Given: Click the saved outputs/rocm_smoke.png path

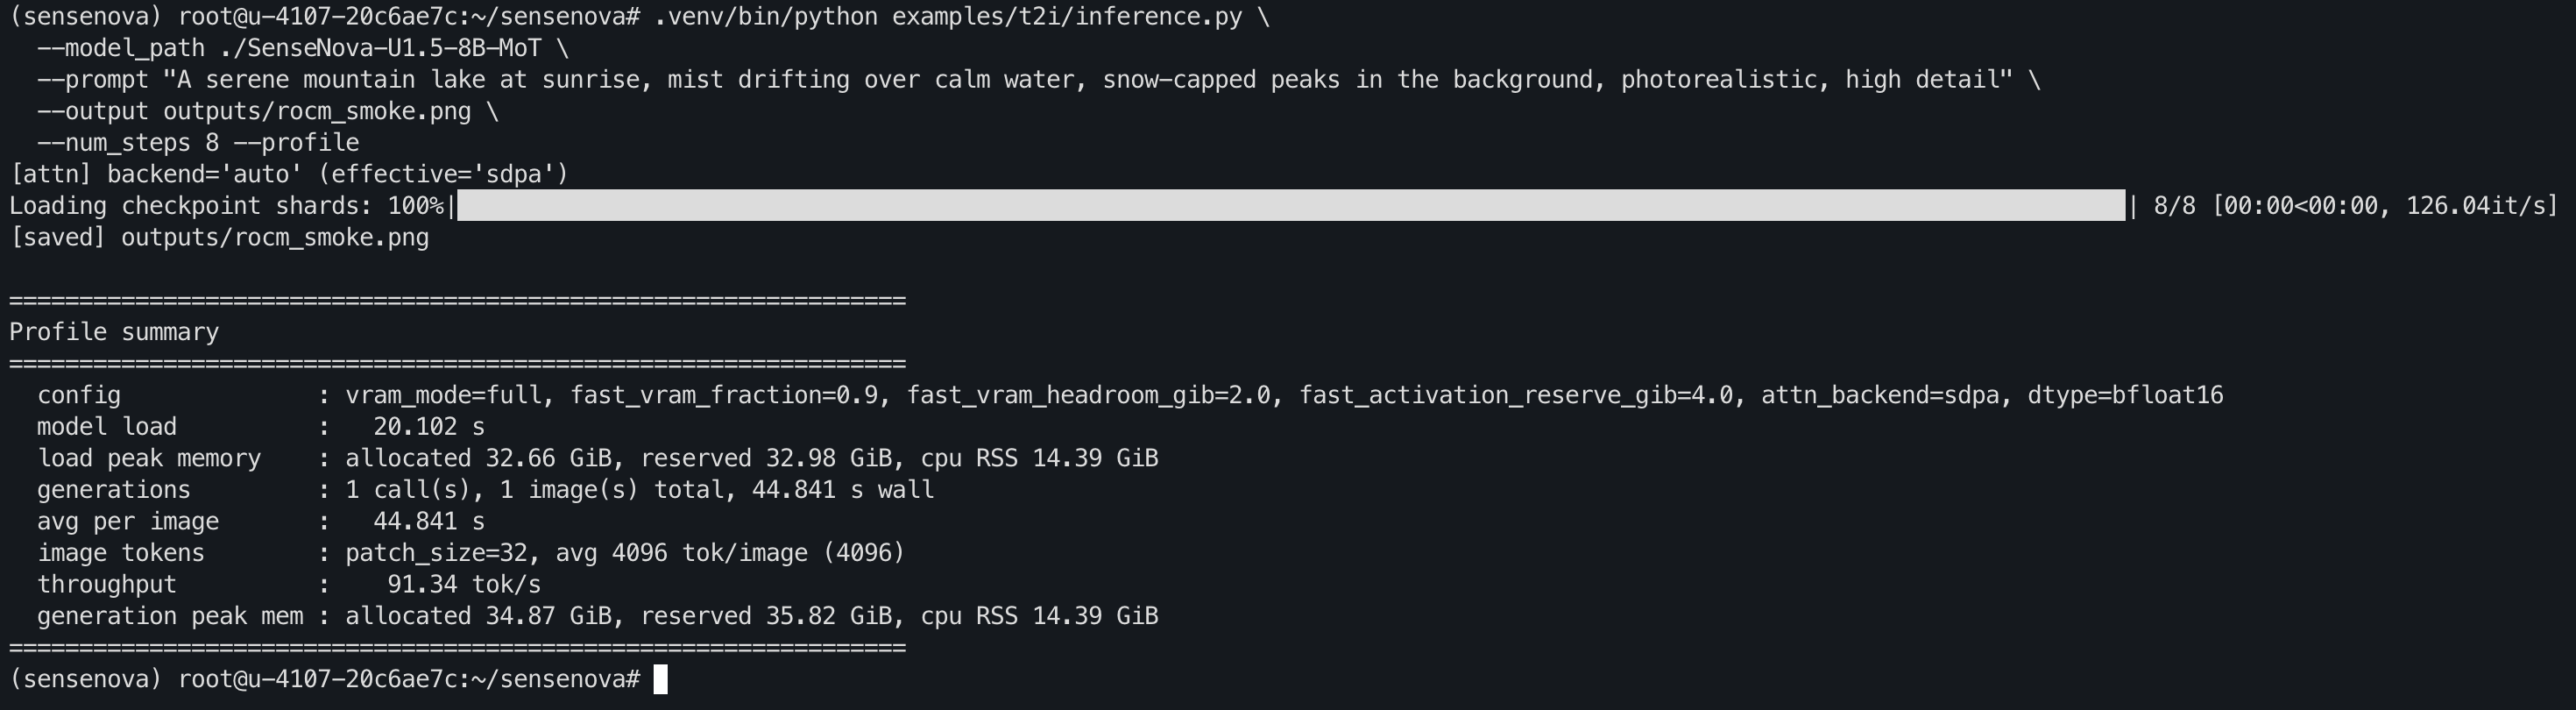Looking at the screenshot, I should tap(275, 238).
